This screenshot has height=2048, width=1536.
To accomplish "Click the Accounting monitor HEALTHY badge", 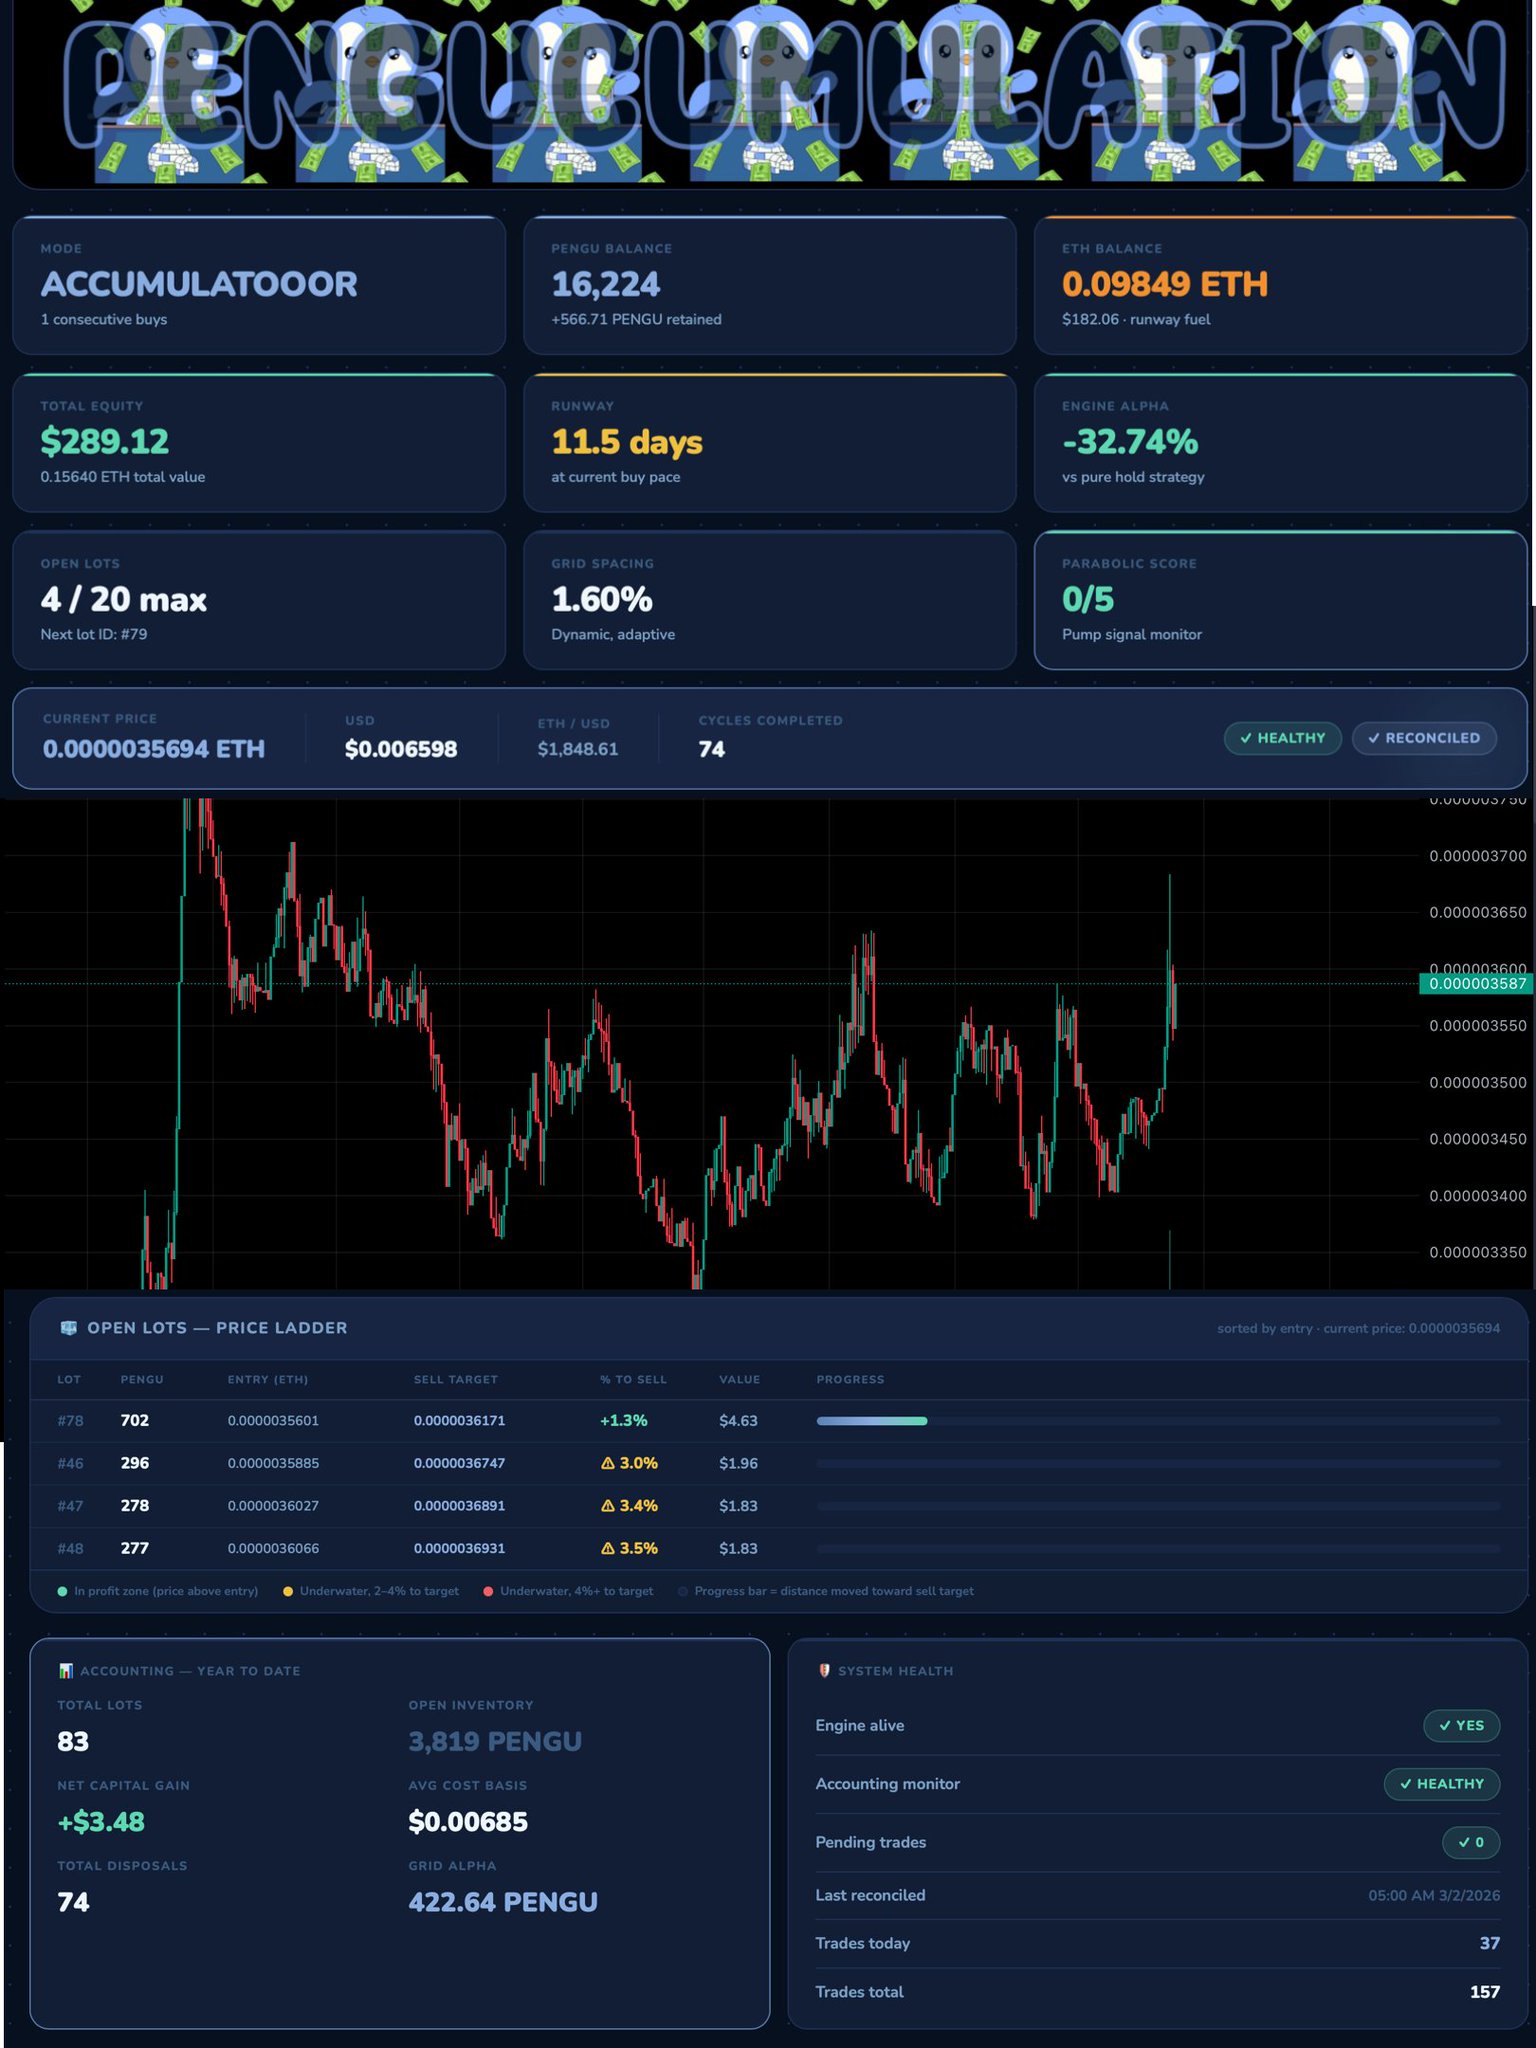I will [1441, 1784].
